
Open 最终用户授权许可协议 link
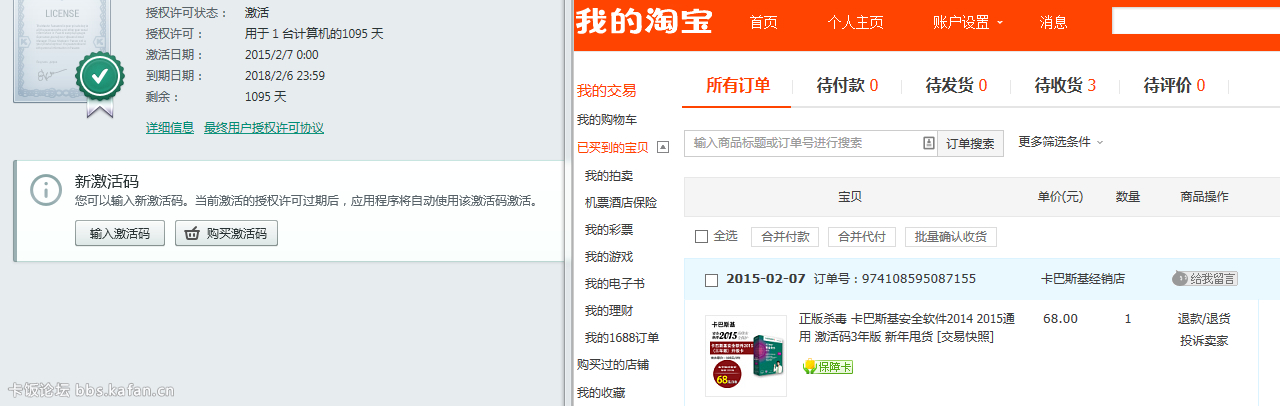[264, 128]
